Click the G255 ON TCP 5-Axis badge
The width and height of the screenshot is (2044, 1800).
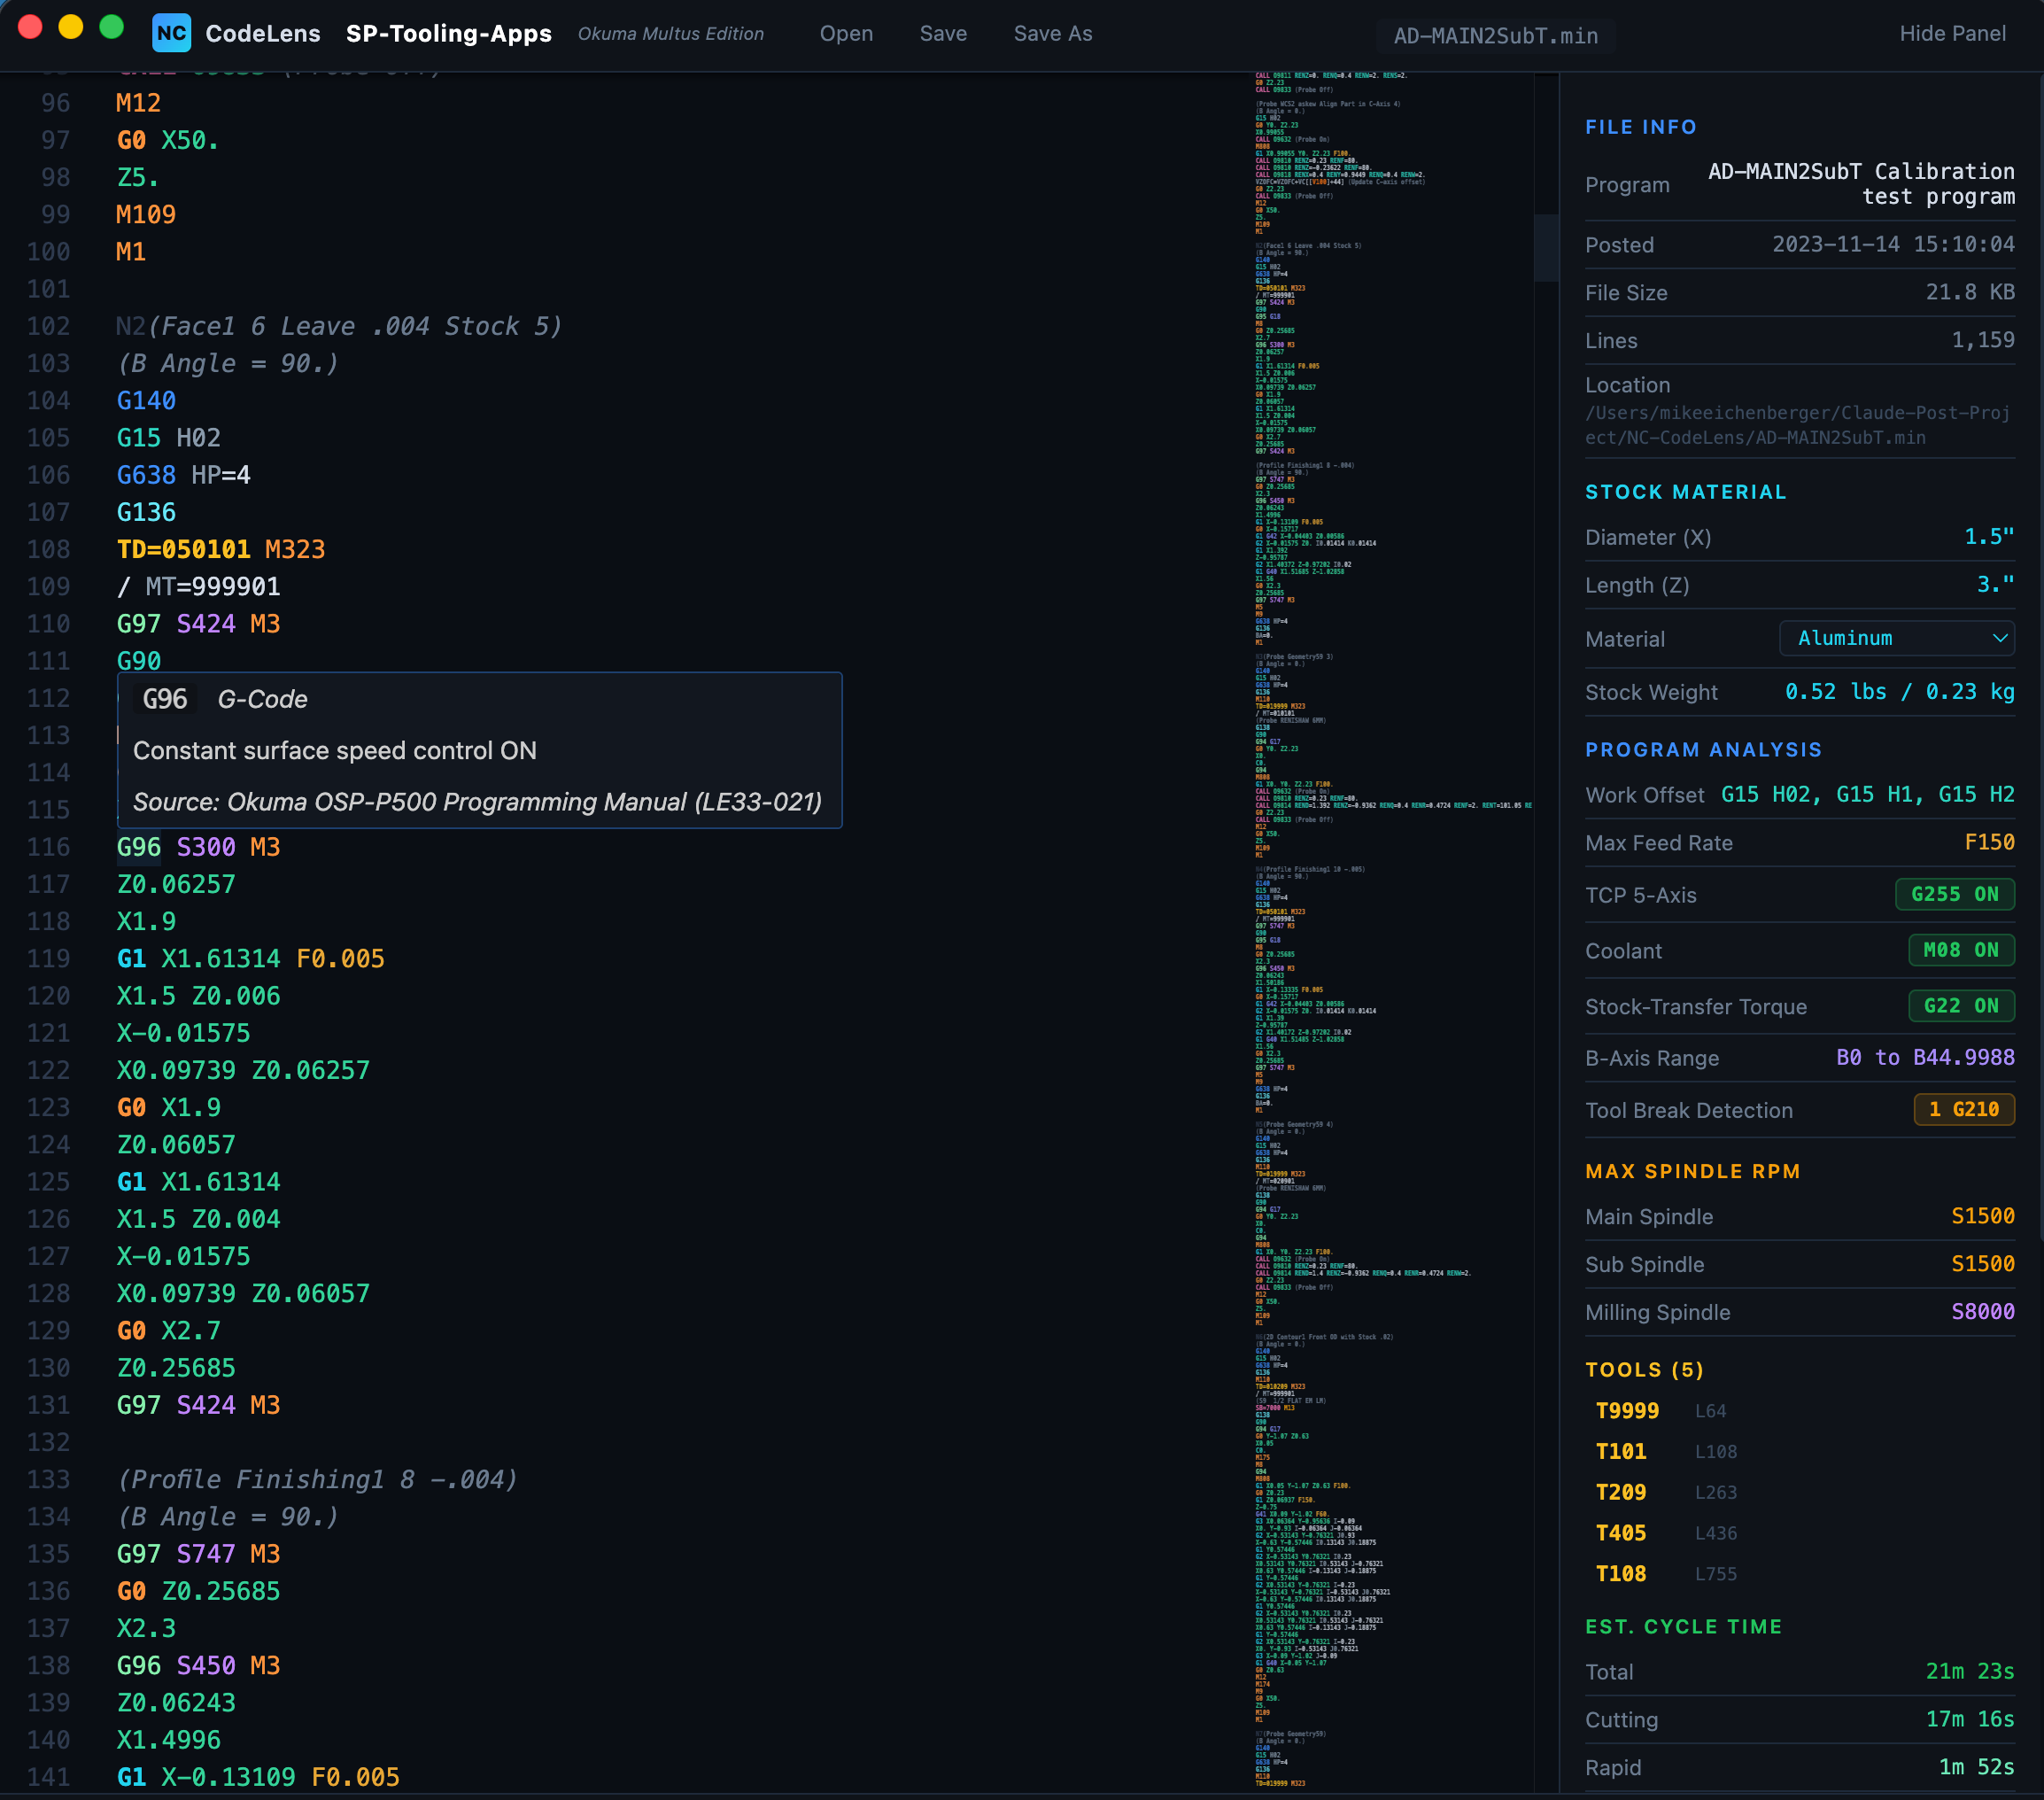click(x=1954, y=894)
